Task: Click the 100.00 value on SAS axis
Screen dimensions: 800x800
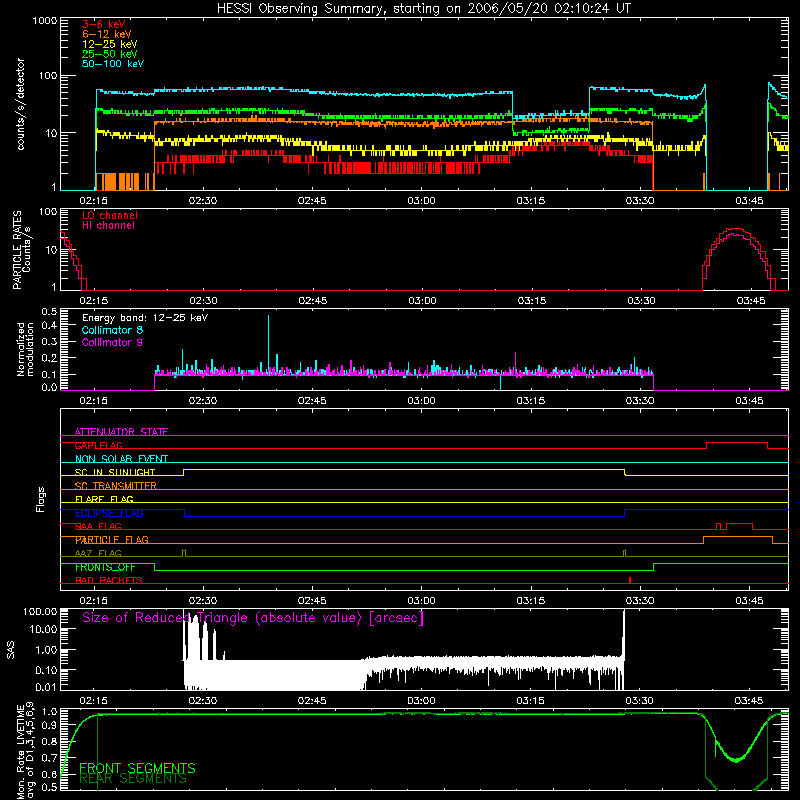Action: coord(40,611)
